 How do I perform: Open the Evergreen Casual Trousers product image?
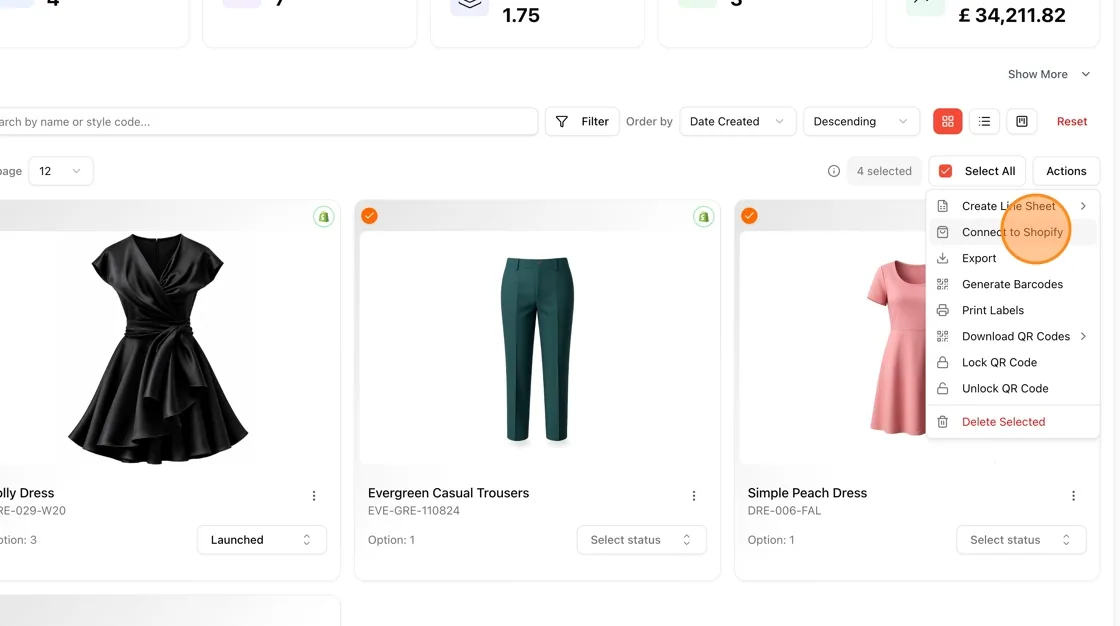pyautogui.click(x=537, y=349)
